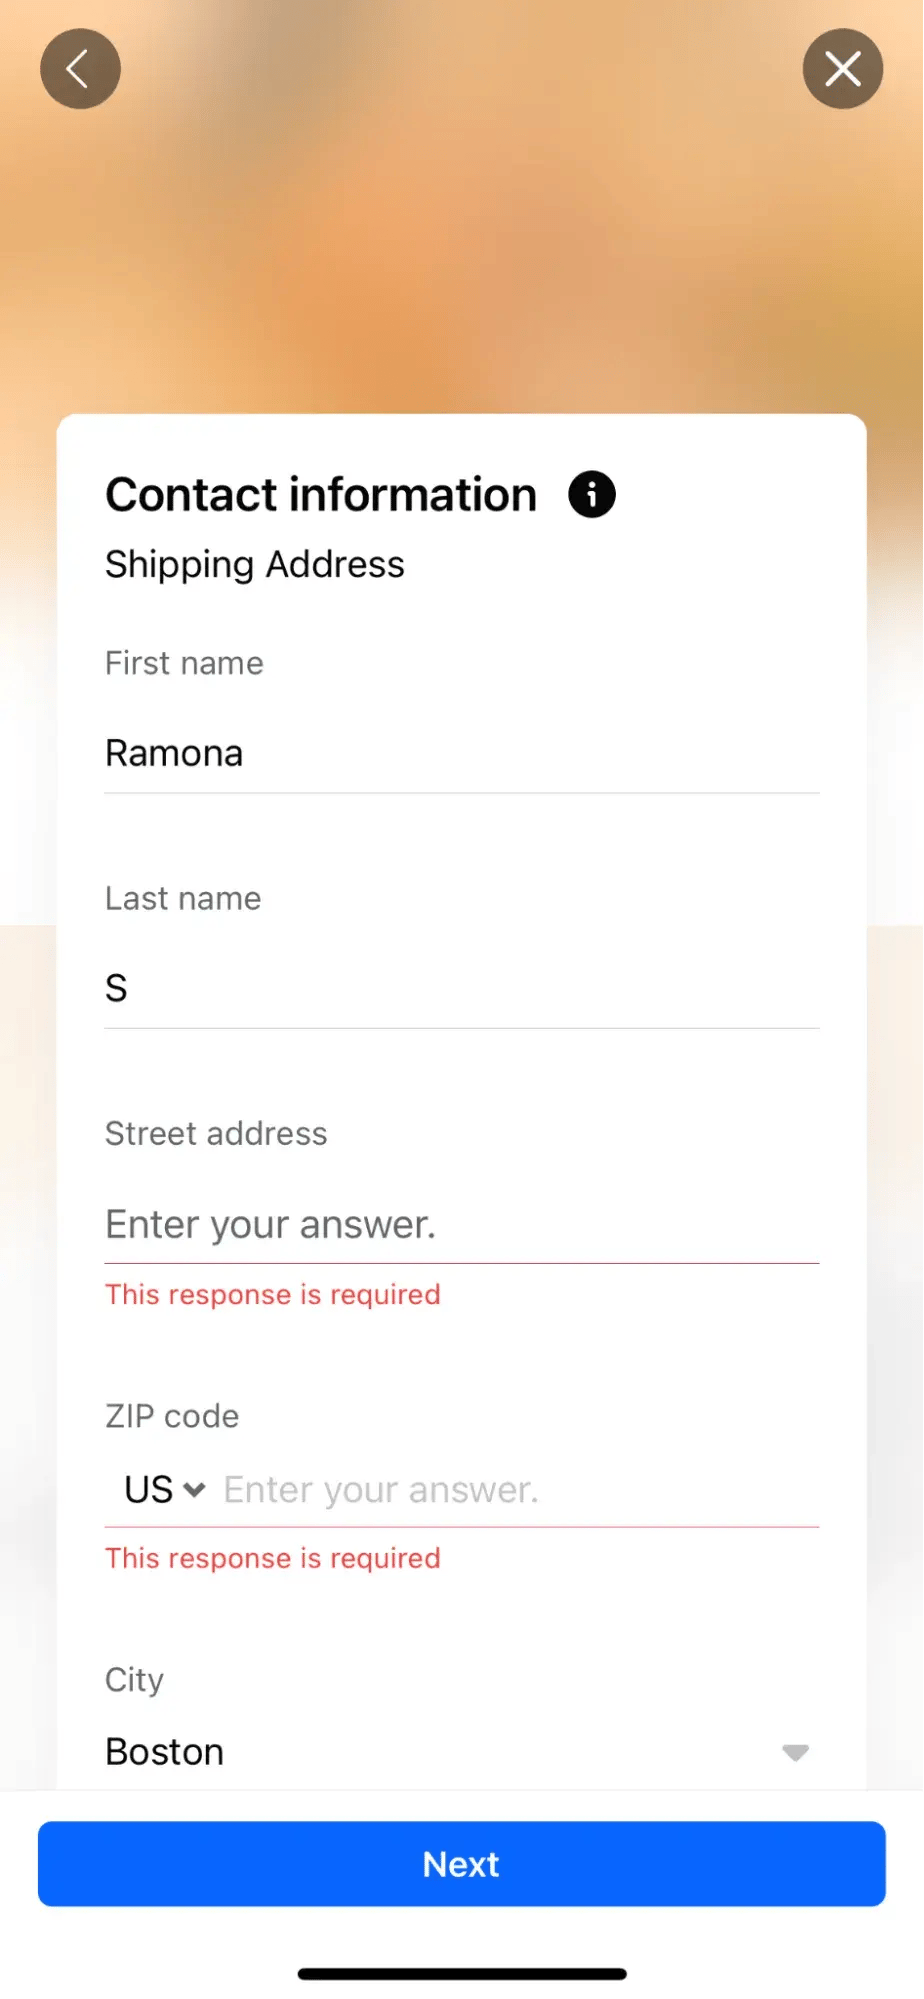Tap the Street address label
The image size is (924, 1999).
[216, 1133]
